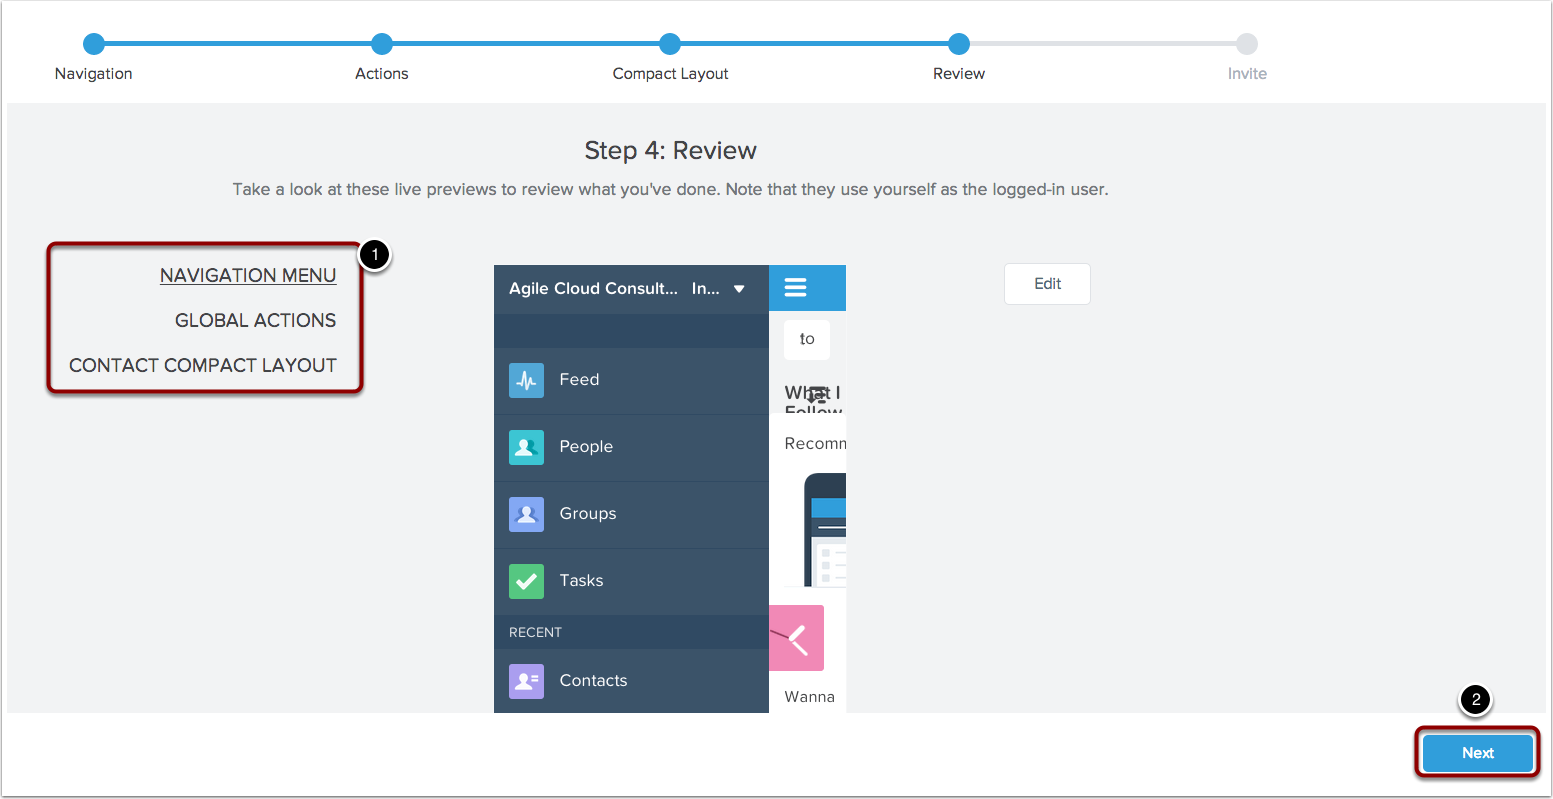The image size is (1553, 799).
Task: Click the People label in preview
Action: point(586,447)
